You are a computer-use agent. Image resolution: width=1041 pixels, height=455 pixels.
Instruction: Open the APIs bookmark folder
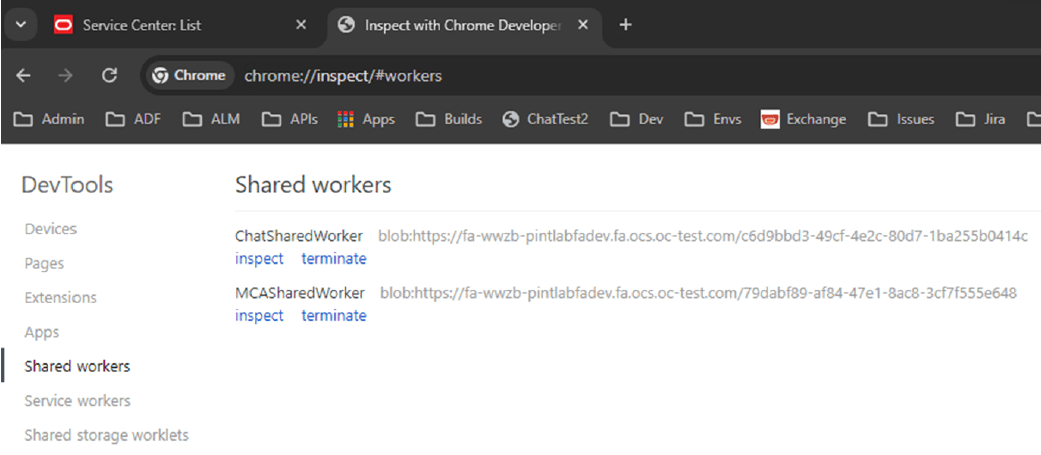coord(290,120)
